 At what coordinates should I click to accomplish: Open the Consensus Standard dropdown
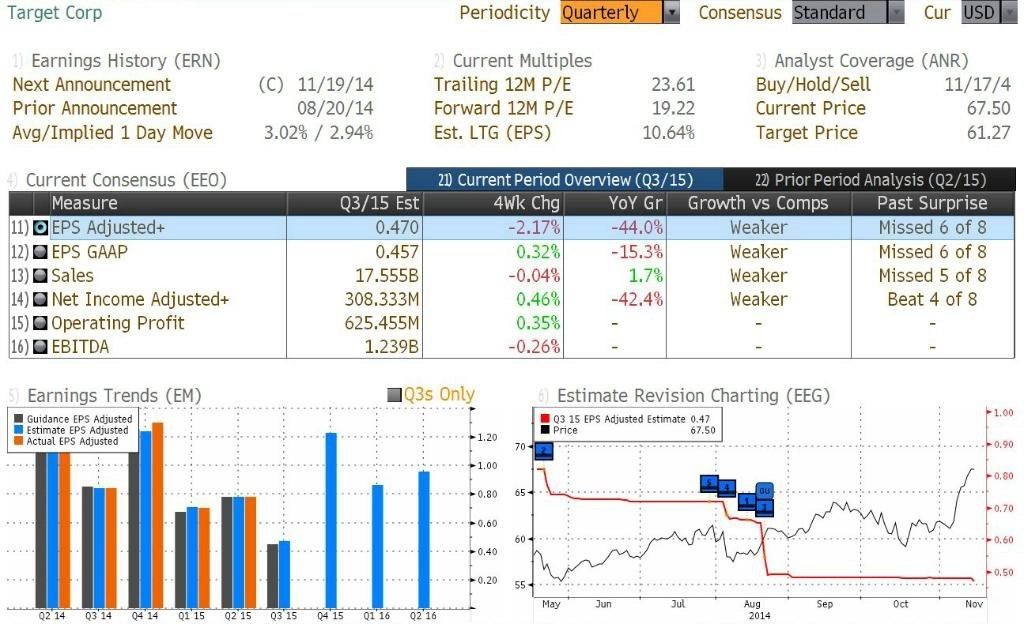[848, 12]
